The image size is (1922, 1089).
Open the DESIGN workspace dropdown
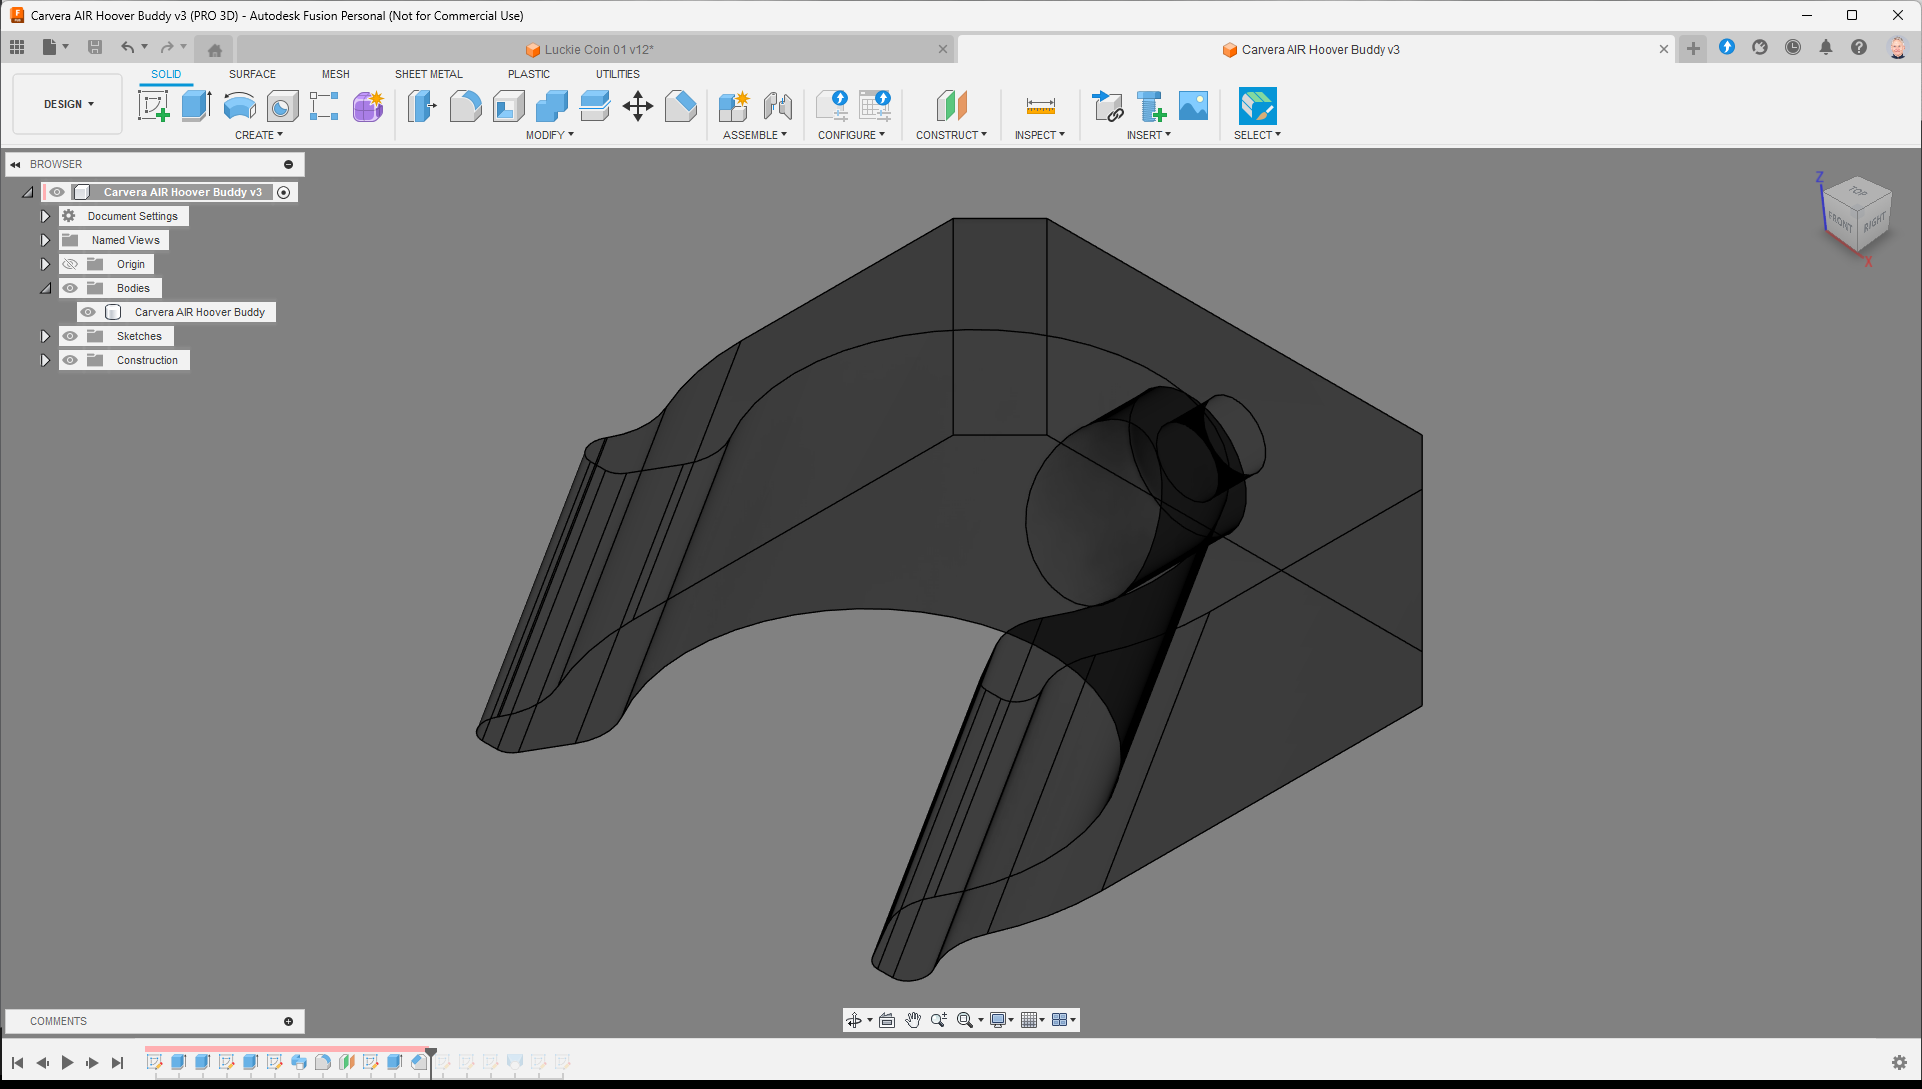click(x=68, y=104)
